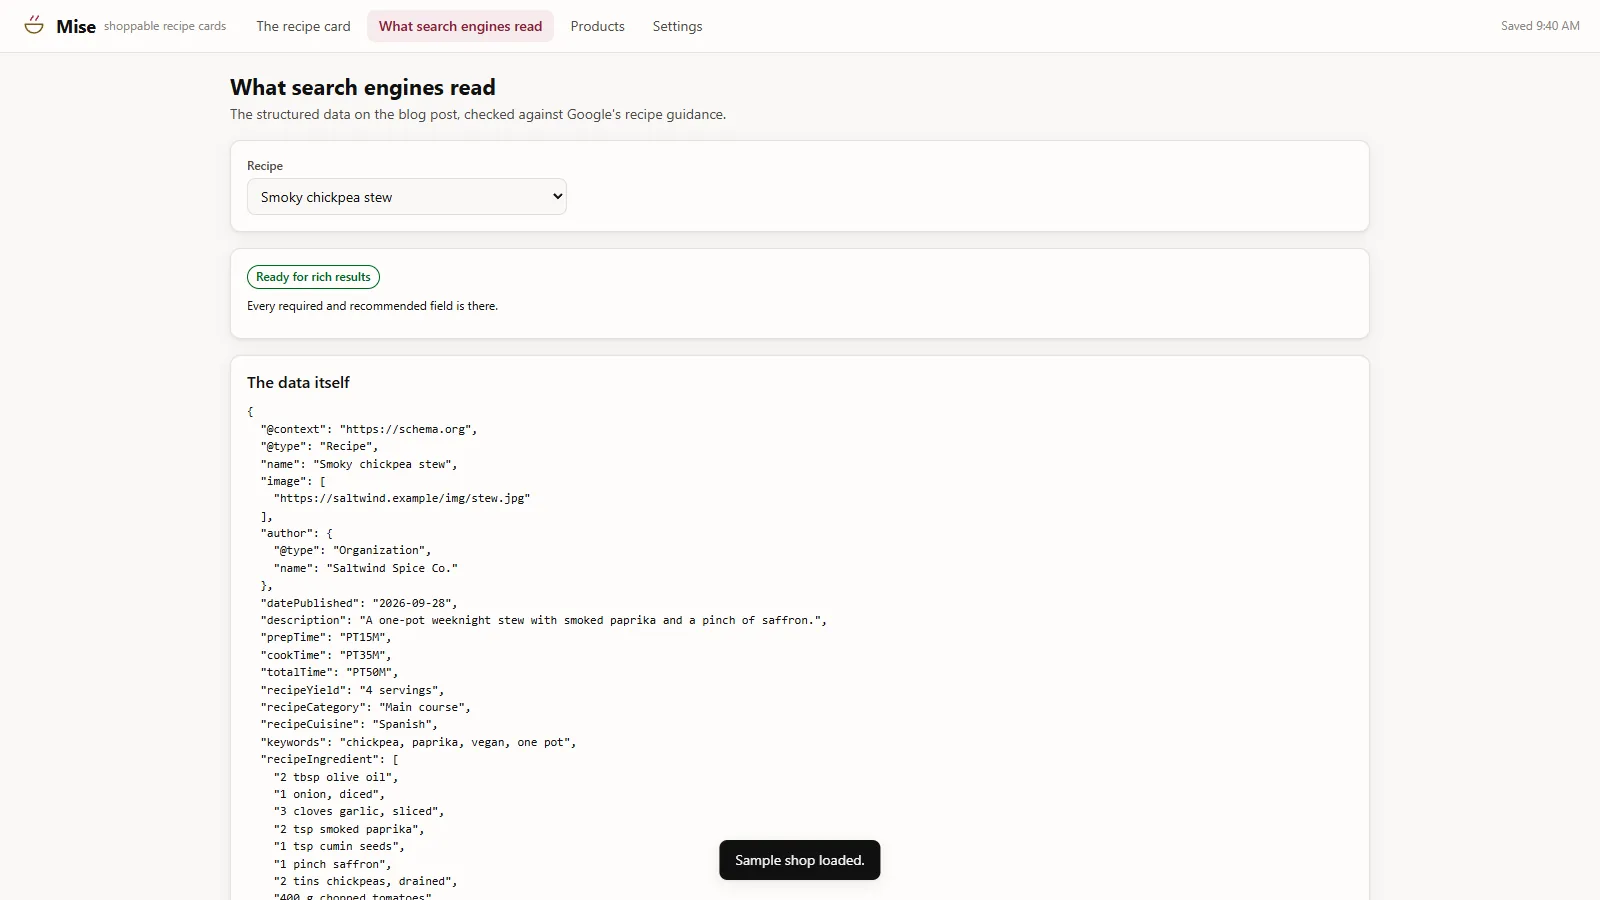1600x900 pixels.
Task: Open The recipe card tab
Action: tap(303, 26)
